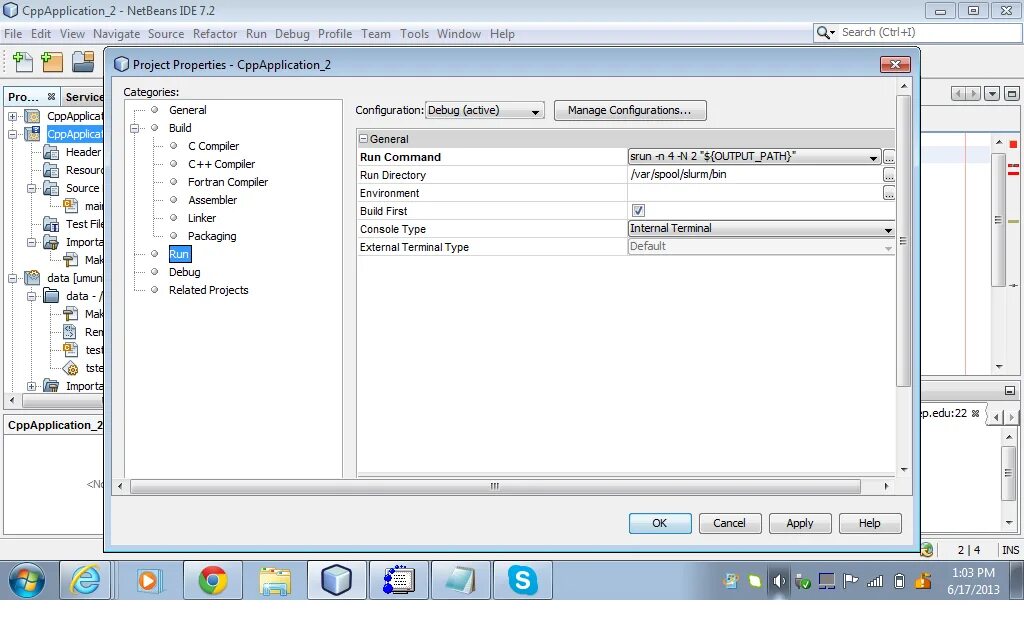The height and width of the screenshot is (624, 1024).
Task: Open the notepad app from the taskbar
Action: [x=461, y=580]
